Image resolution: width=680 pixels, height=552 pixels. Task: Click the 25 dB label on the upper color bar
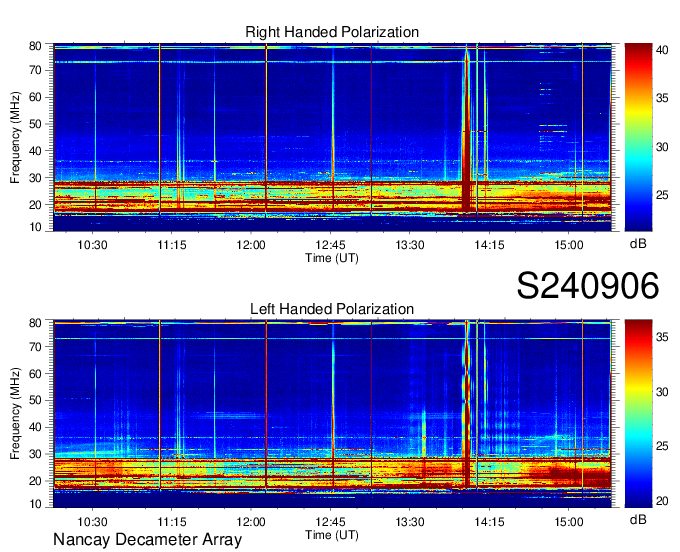662,195
